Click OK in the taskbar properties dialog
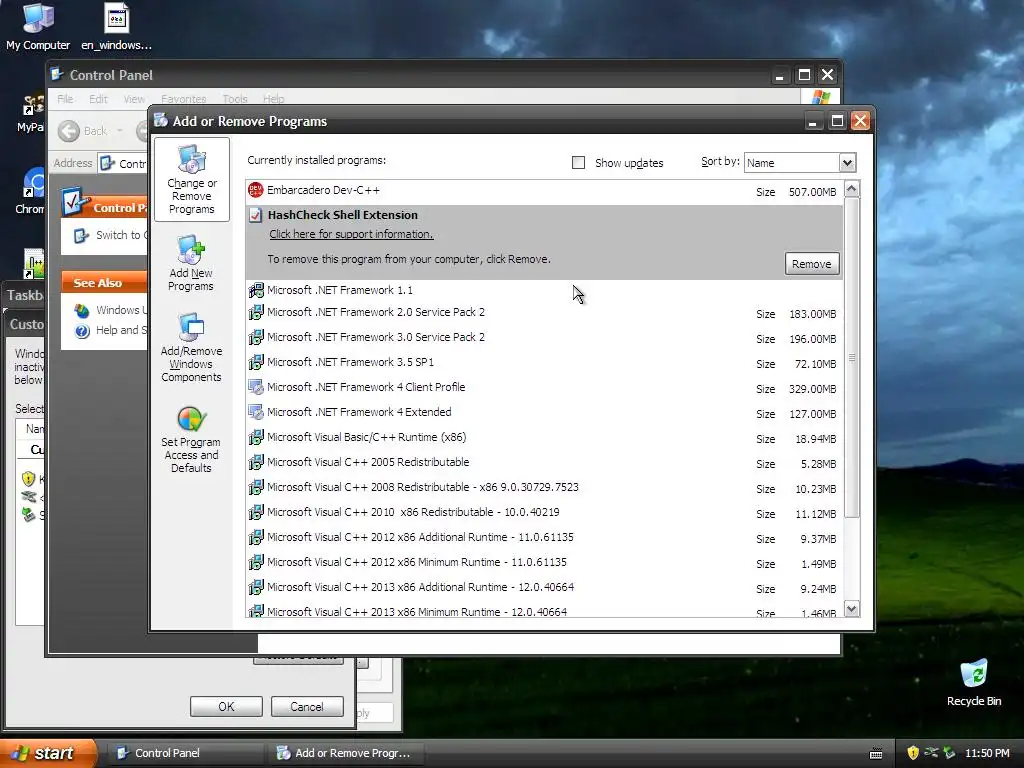 (x=226, y=707)
